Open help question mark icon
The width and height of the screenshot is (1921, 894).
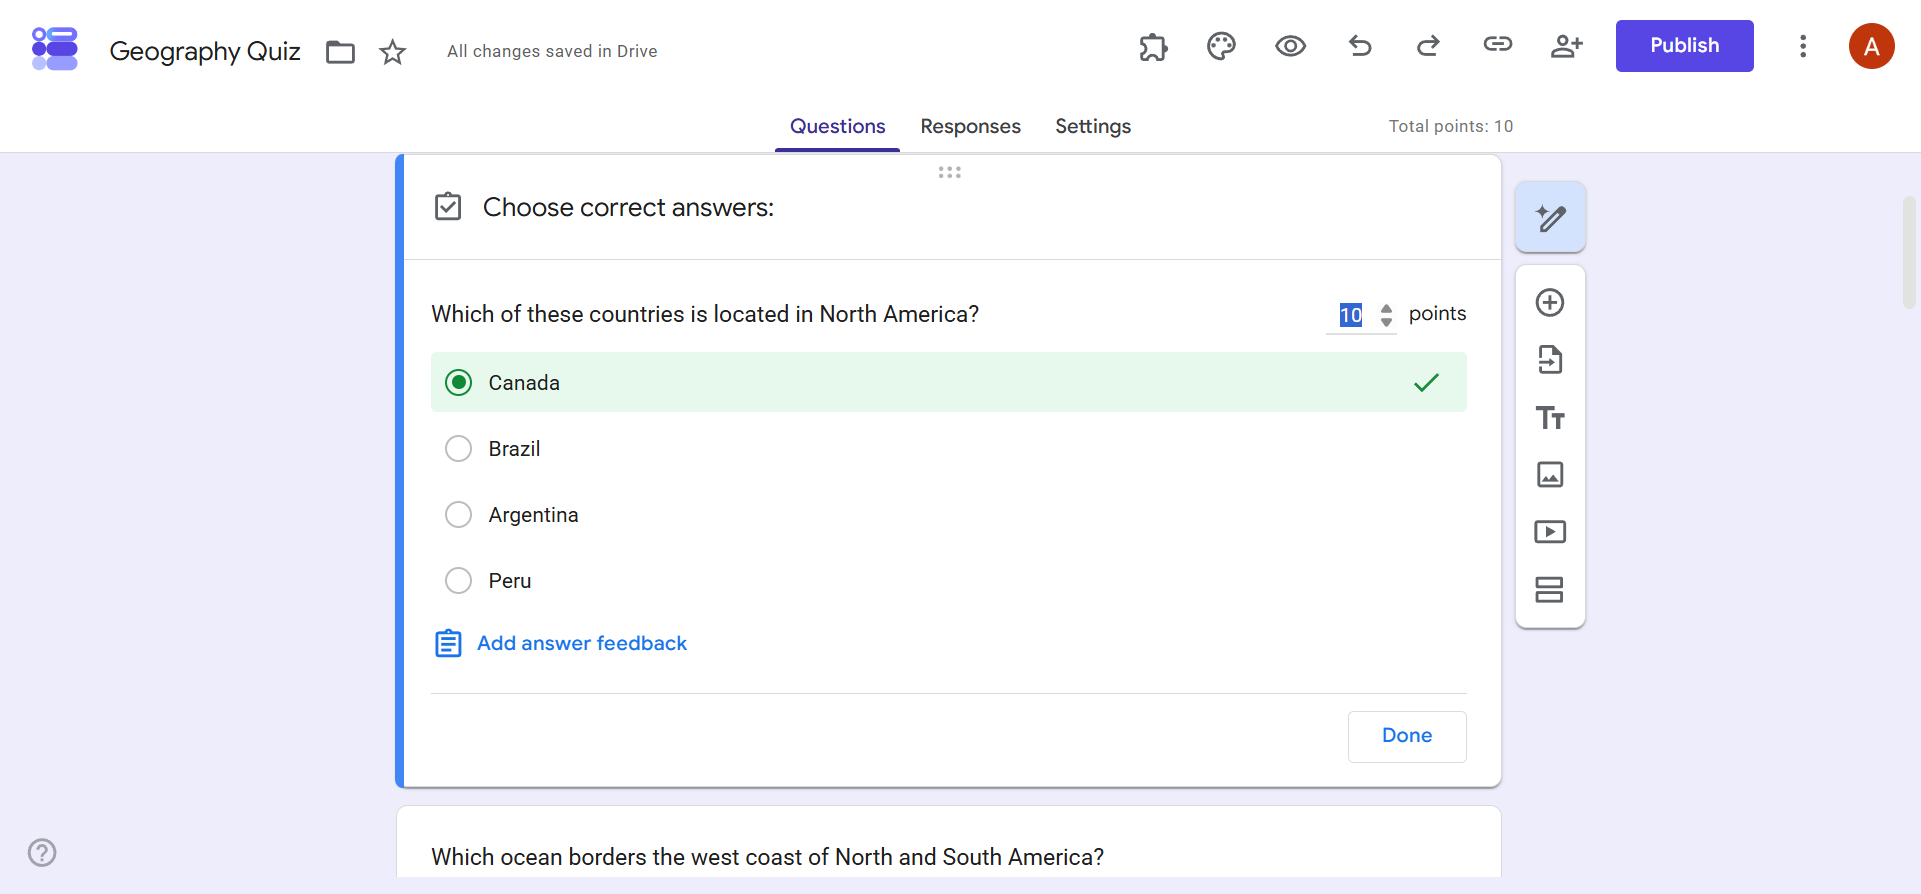click(x=42, y=853)
